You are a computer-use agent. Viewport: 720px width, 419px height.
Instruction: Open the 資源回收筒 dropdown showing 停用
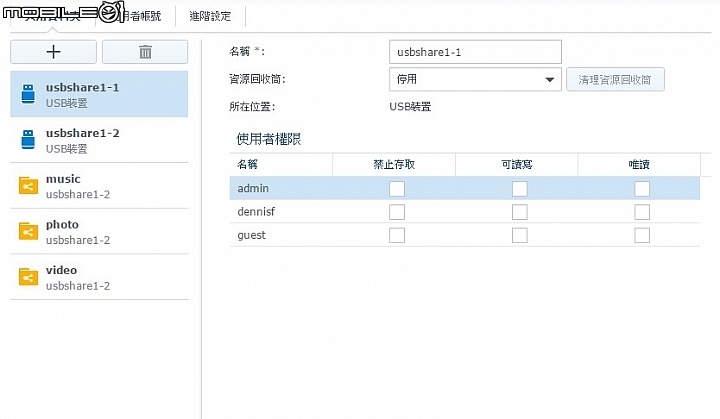475,79
